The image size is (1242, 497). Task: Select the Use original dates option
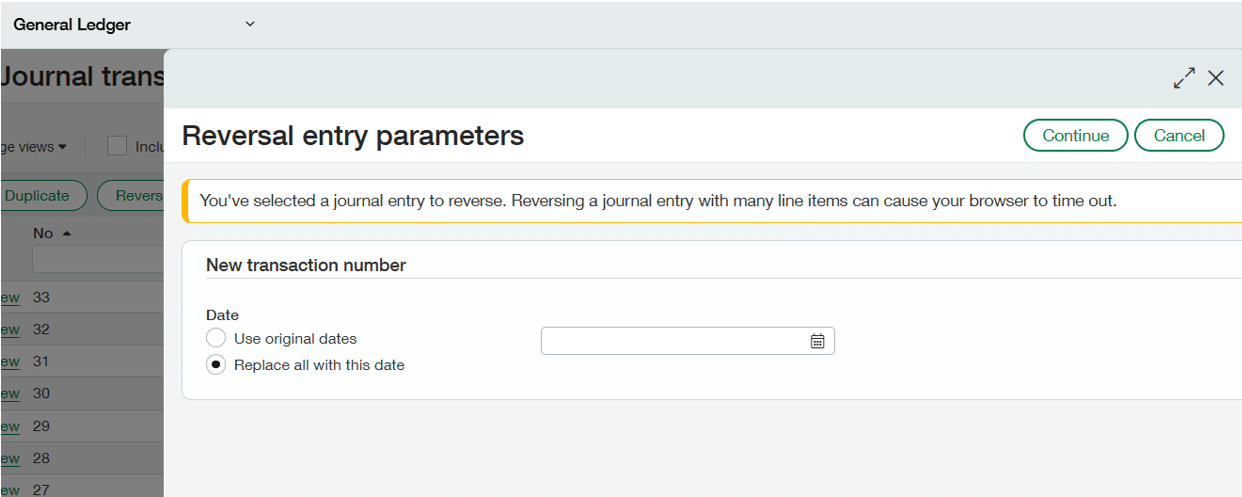[216, 339]
